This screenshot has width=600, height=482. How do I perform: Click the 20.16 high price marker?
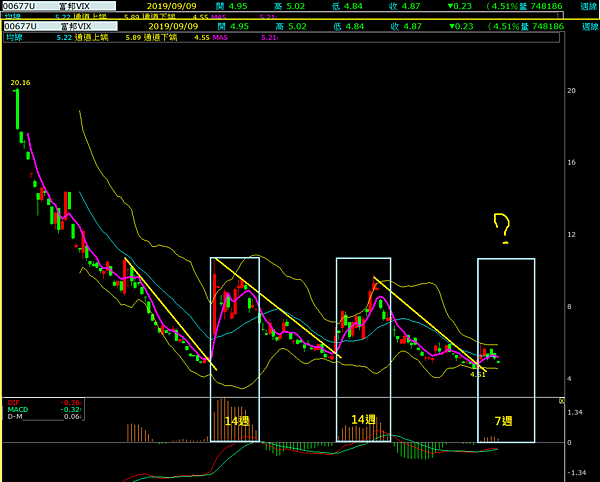pos(20,83)
